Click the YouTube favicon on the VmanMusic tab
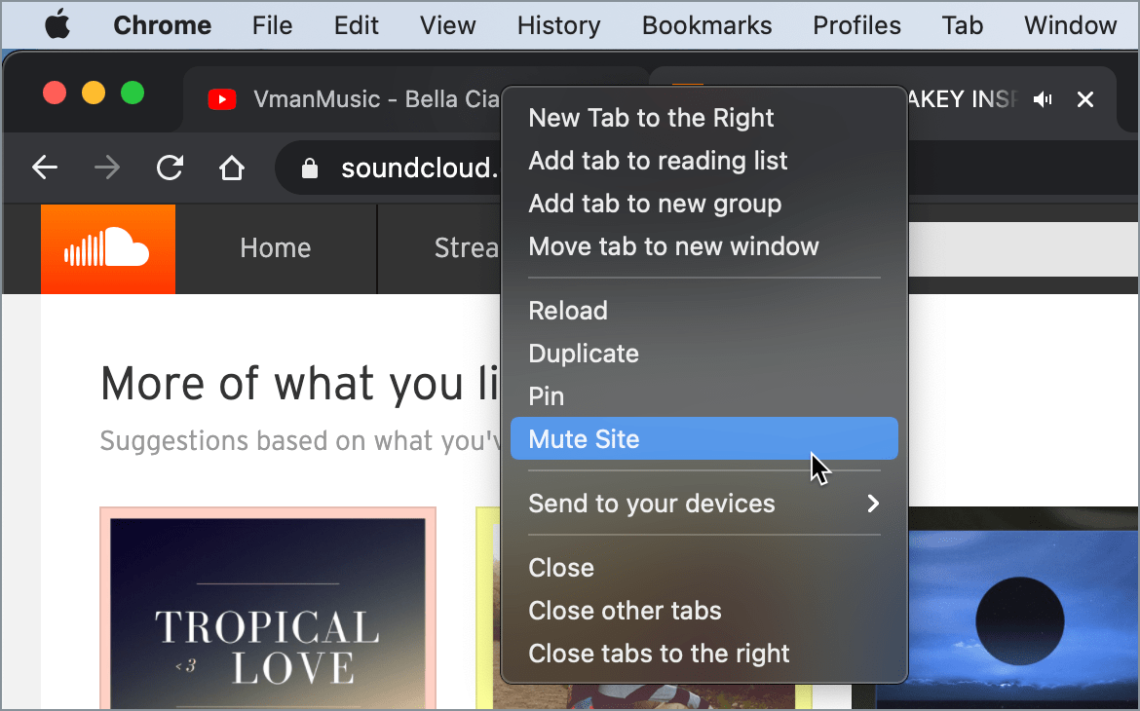The image size is (1140, 711). click(221, 99)
